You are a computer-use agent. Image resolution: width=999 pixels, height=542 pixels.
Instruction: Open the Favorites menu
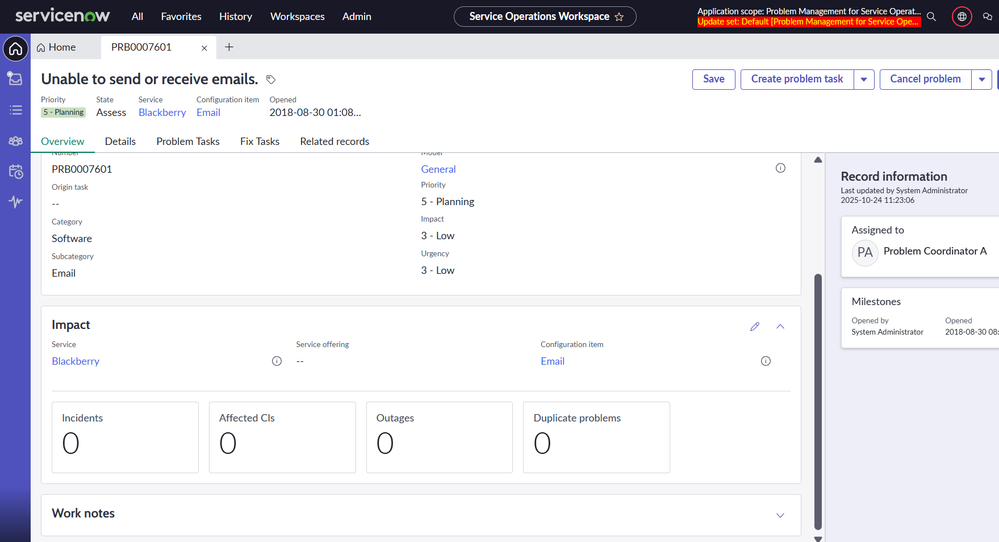[181, 17]
